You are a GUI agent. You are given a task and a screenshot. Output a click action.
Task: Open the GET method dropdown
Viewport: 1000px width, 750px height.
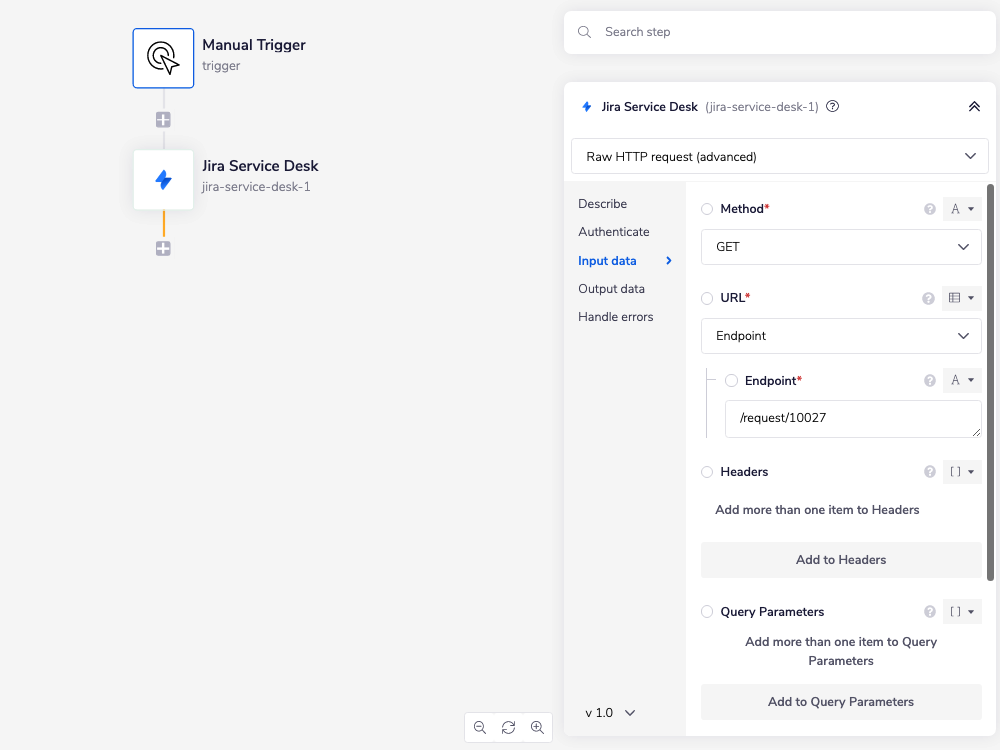[840, 247]
